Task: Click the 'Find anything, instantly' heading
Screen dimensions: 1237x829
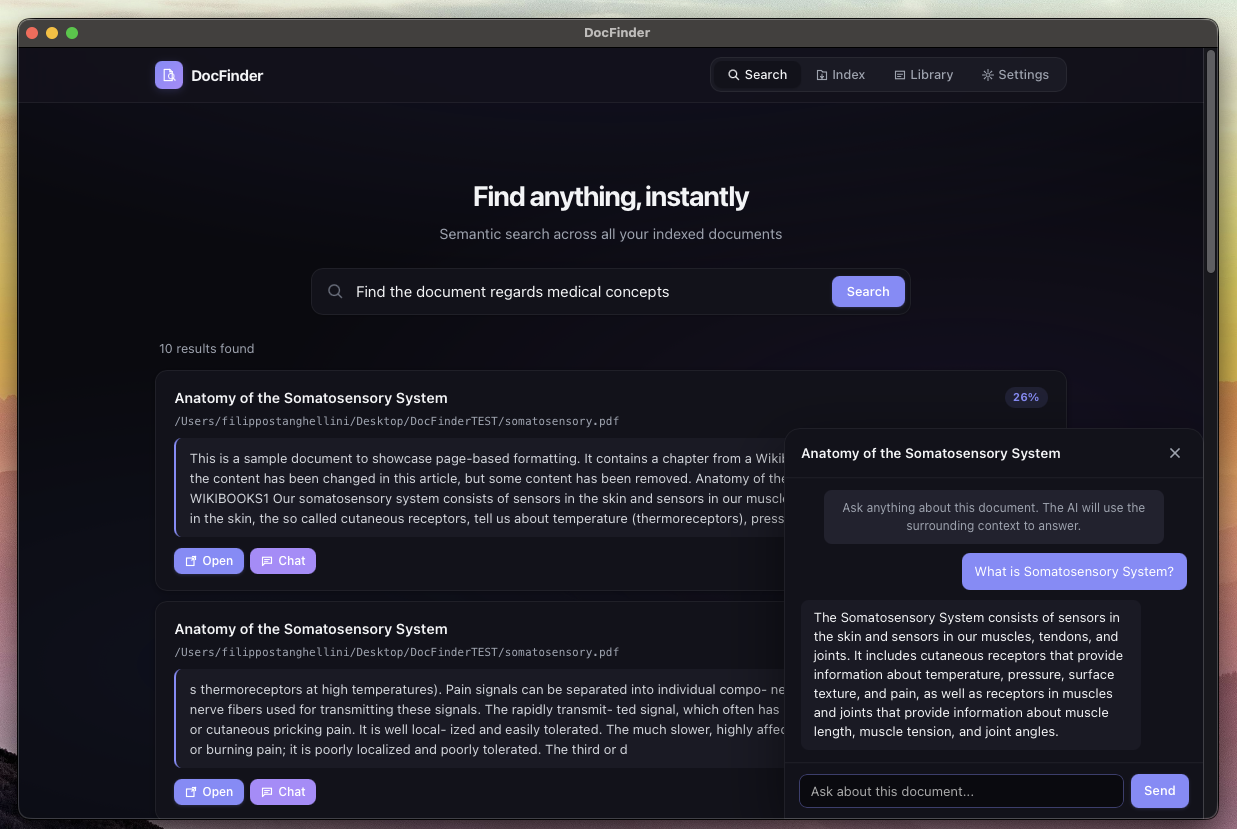Action: 611,196
